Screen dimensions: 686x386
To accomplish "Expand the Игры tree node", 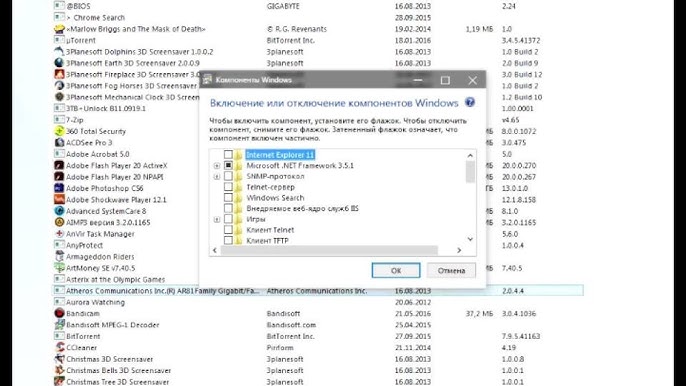I will click(217, 219).
